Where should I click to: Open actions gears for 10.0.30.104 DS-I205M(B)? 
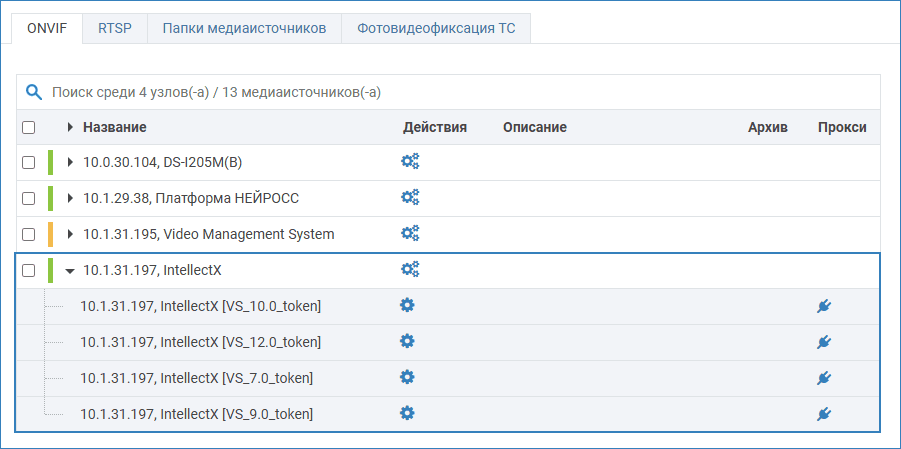point(410,161)
